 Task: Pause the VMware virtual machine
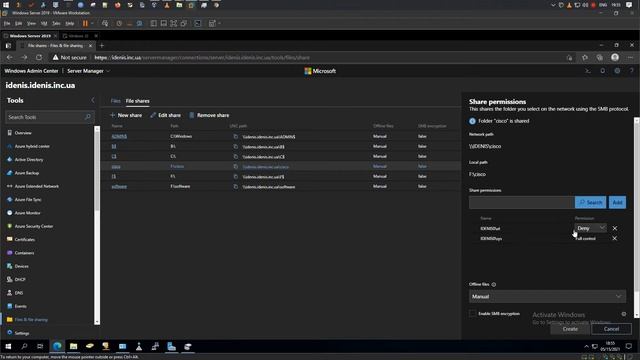pyautogui.click(x=85, y=24)
